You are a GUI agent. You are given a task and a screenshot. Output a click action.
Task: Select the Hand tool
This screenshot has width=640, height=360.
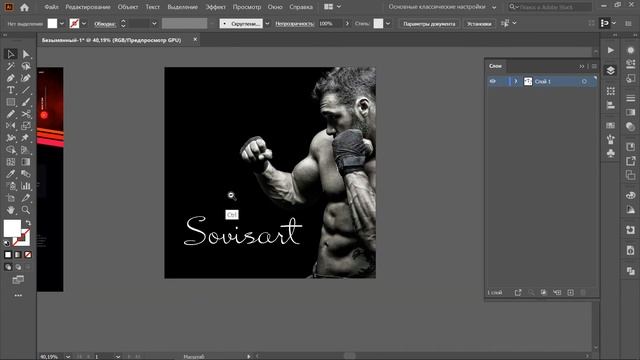tap(11, 210)
